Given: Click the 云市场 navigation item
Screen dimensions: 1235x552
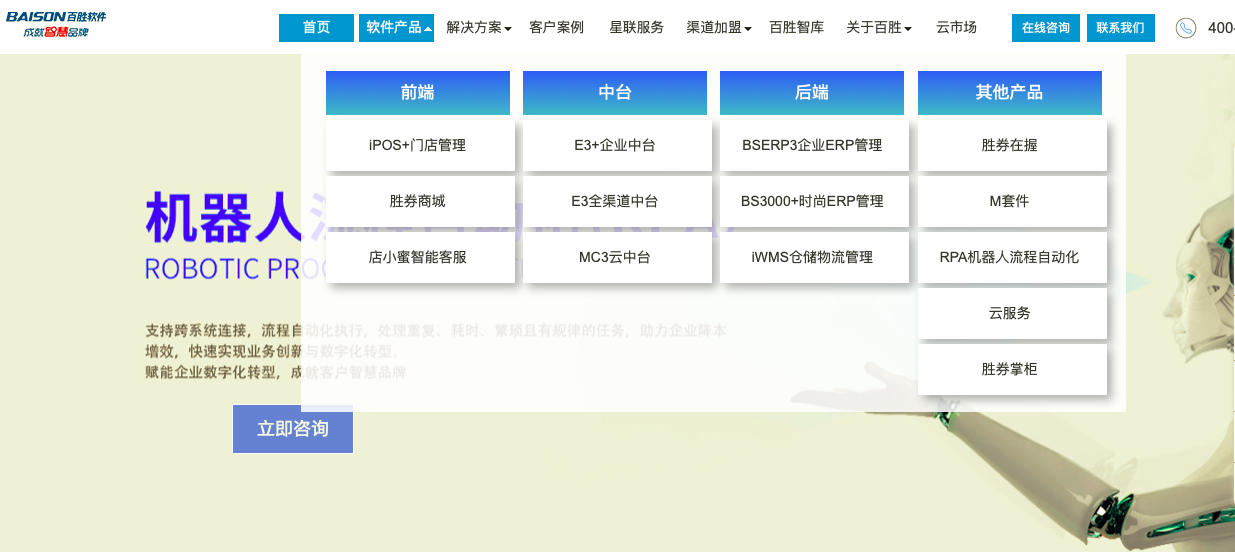Looking at the screenshot, I should tap(956, 28).
